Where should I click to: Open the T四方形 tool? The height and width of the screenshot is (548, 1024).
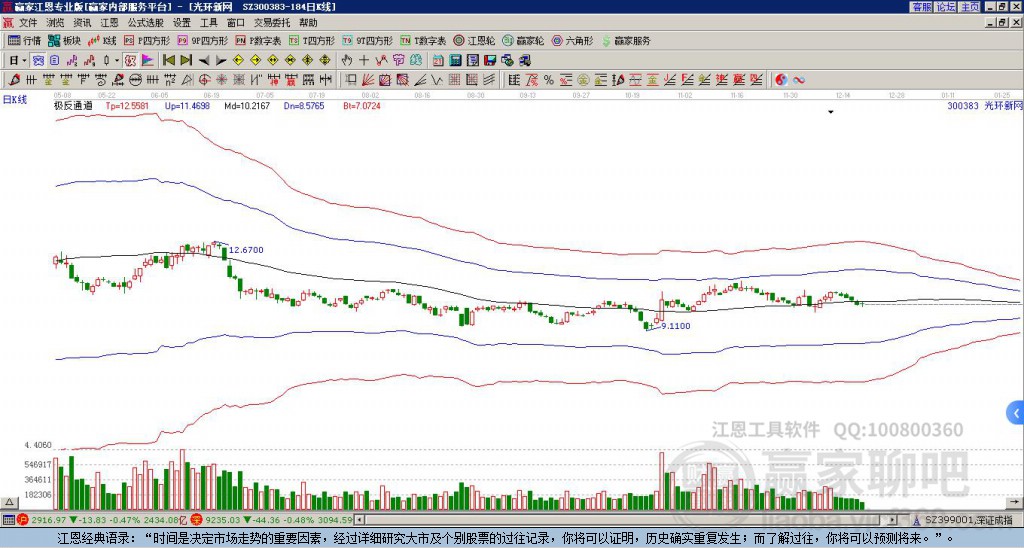312,40
